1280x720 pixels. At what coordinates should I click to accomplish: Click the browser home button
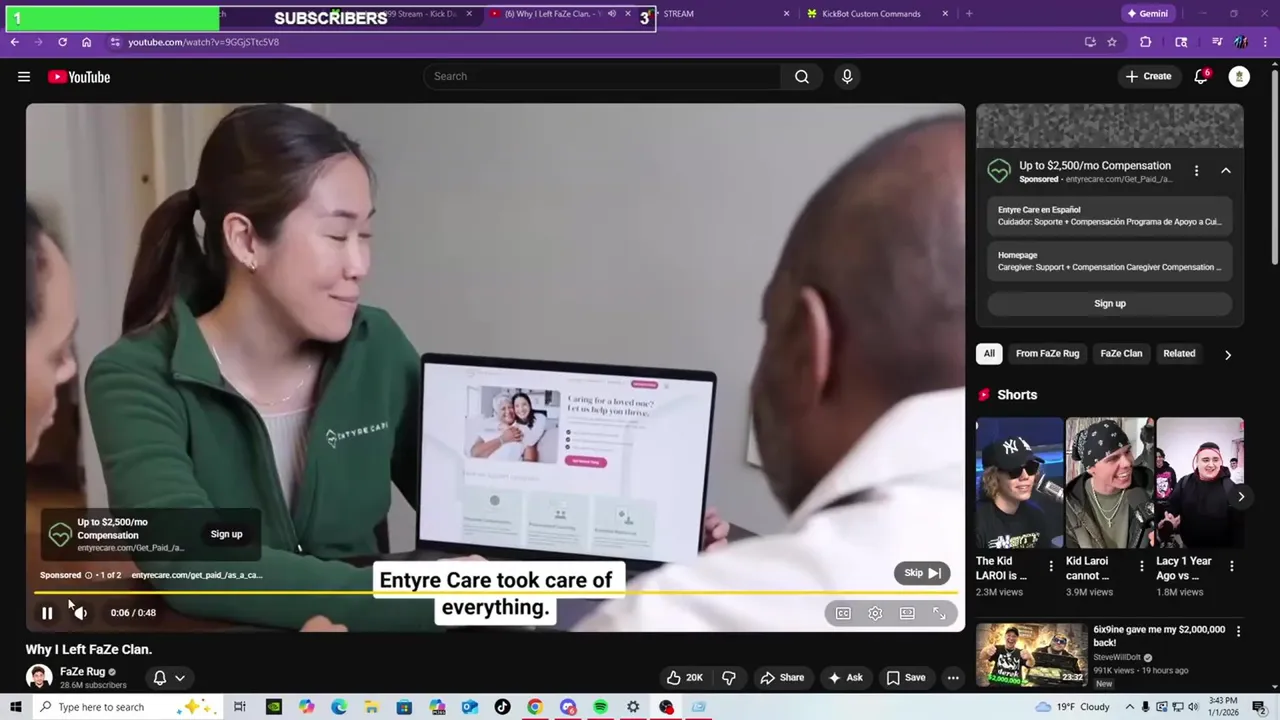[x=86, y=42]
